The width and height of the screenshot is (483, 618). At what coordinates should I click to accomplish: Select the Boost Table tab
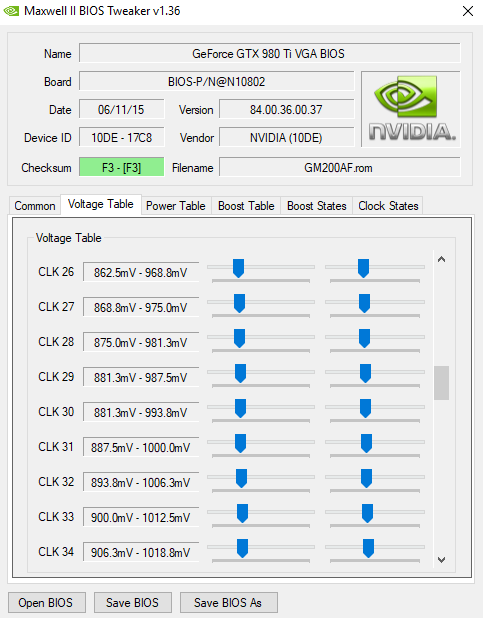246,206
